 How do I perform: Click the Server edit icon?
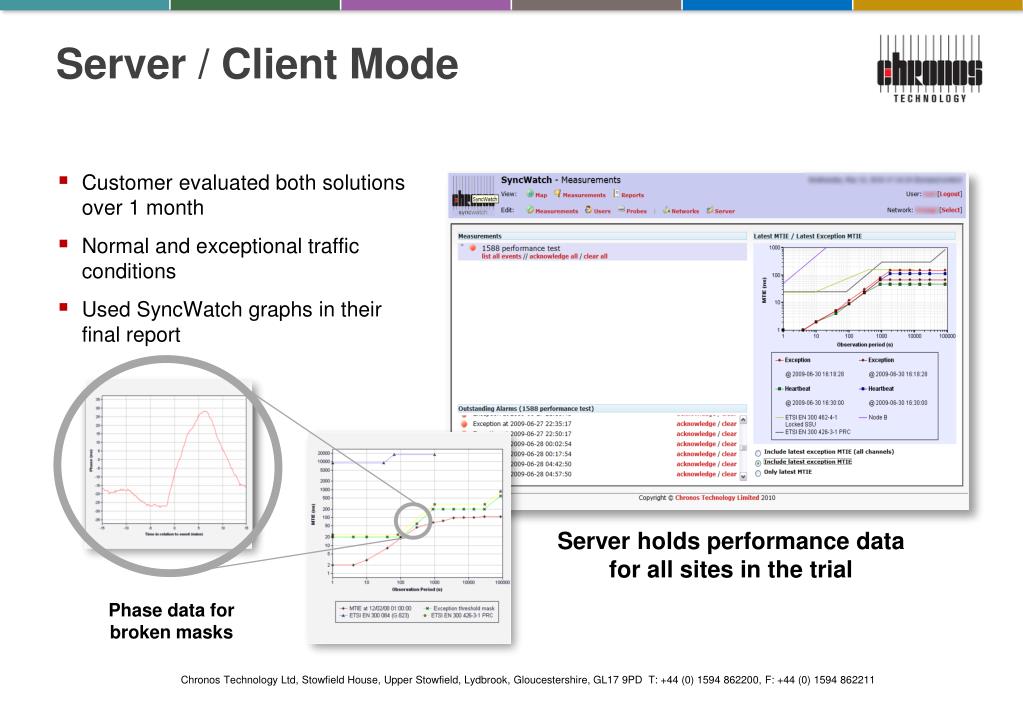(x=710, y=210)
